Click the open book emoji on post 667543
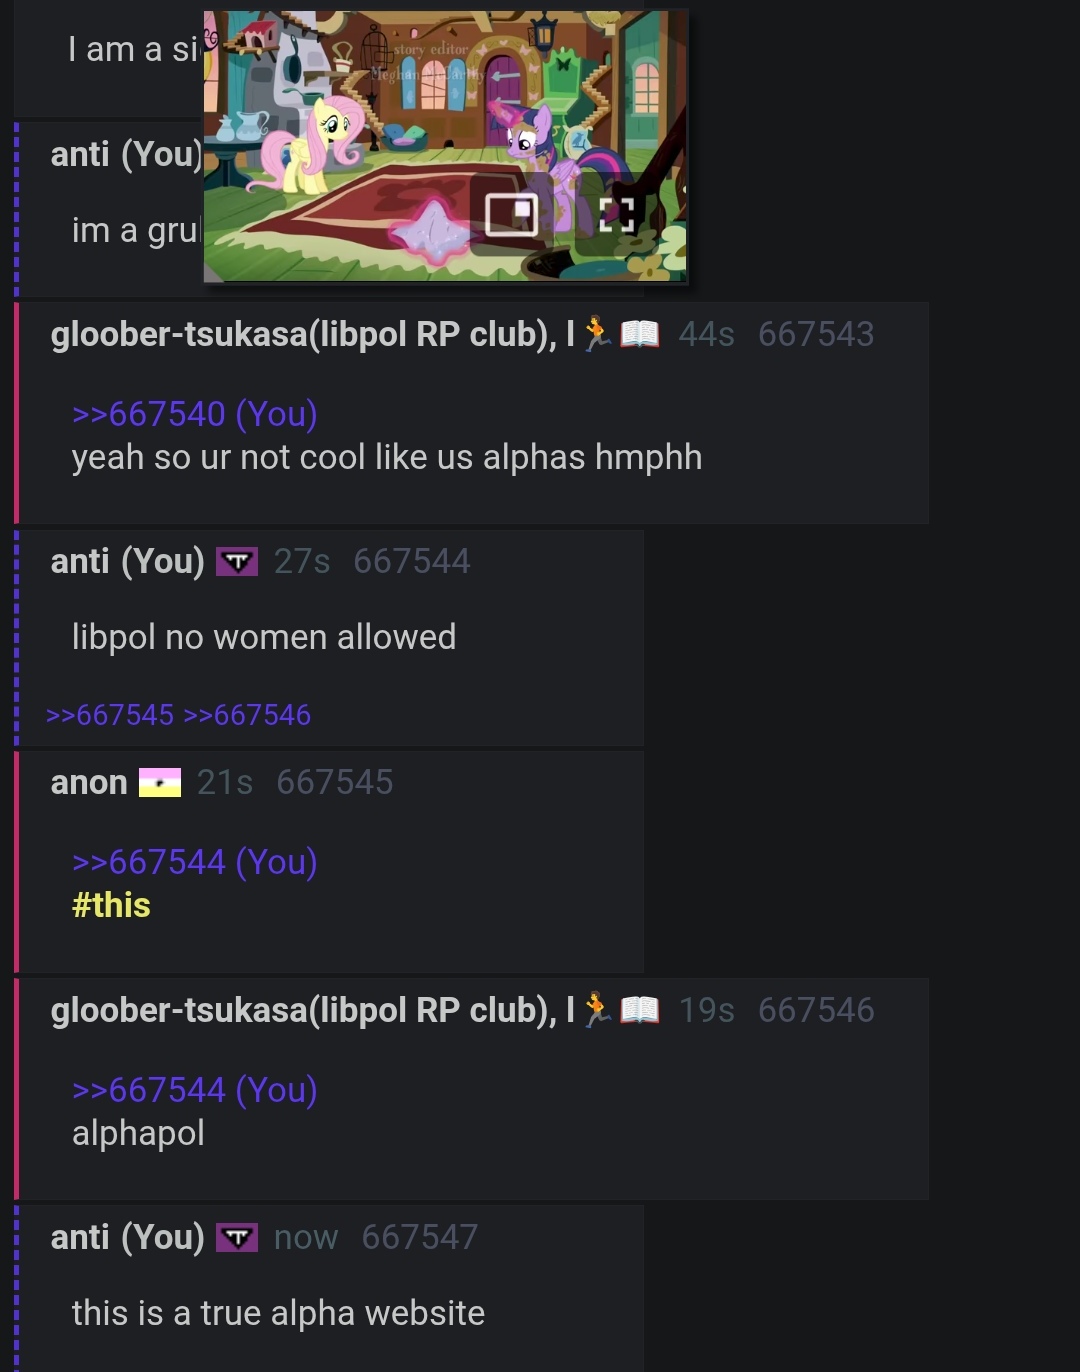1080x1372 pixels. [x=640, y=334]
